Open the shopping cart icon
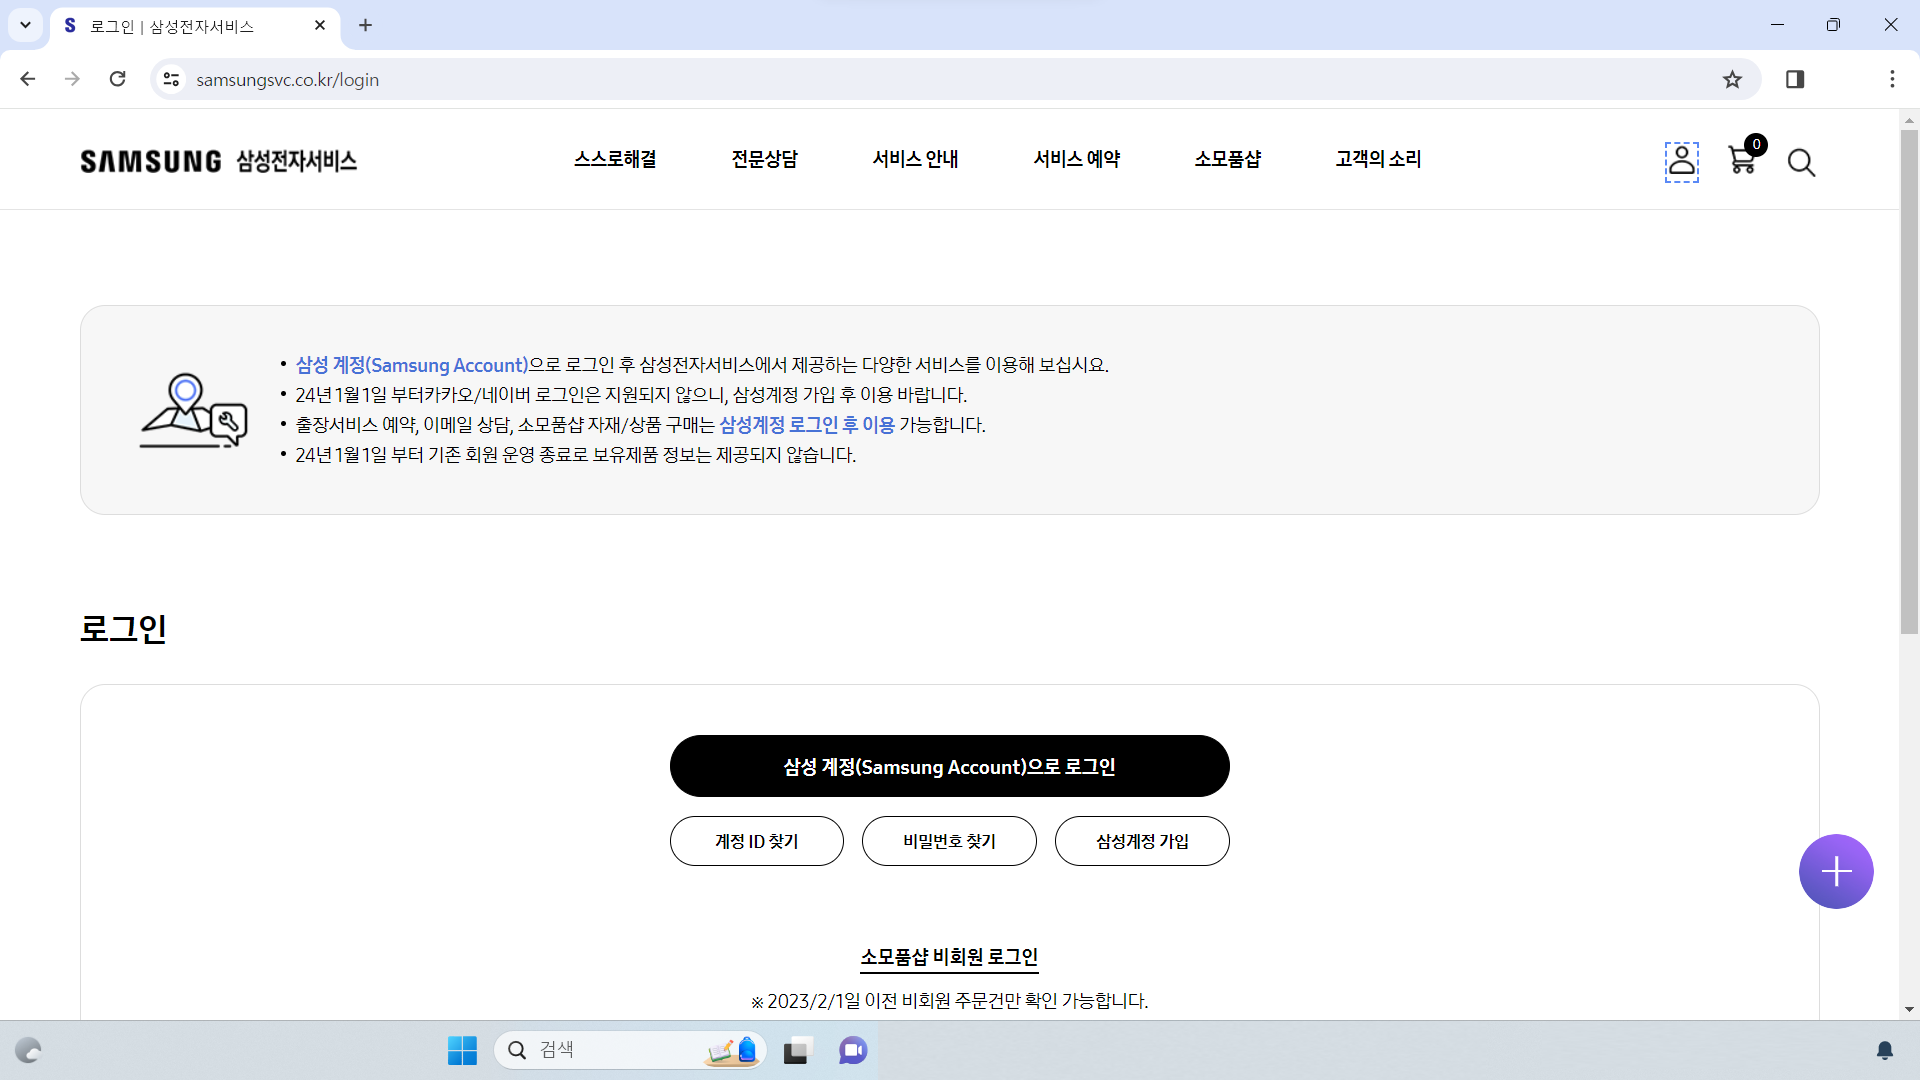The height and width of the screenshot is (1080, 1920). [1742, 160]
